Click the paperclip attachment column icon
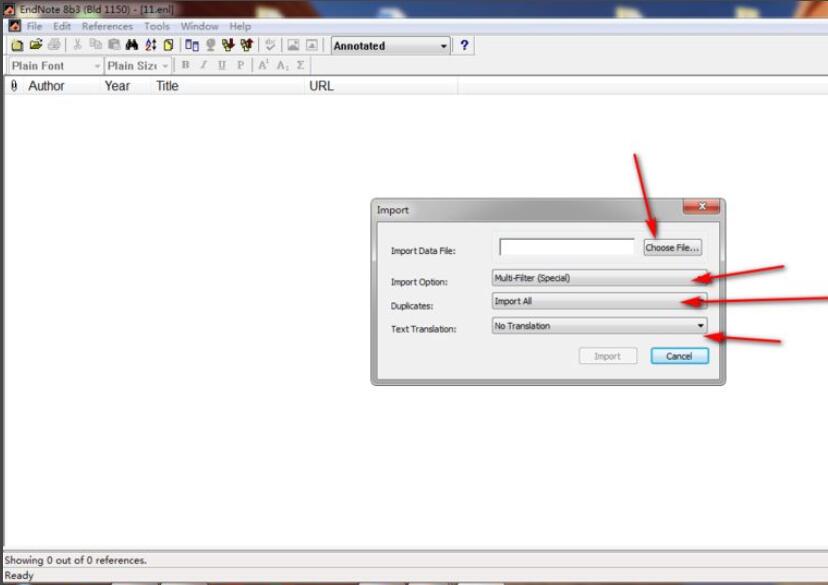 tap(14, 86)
